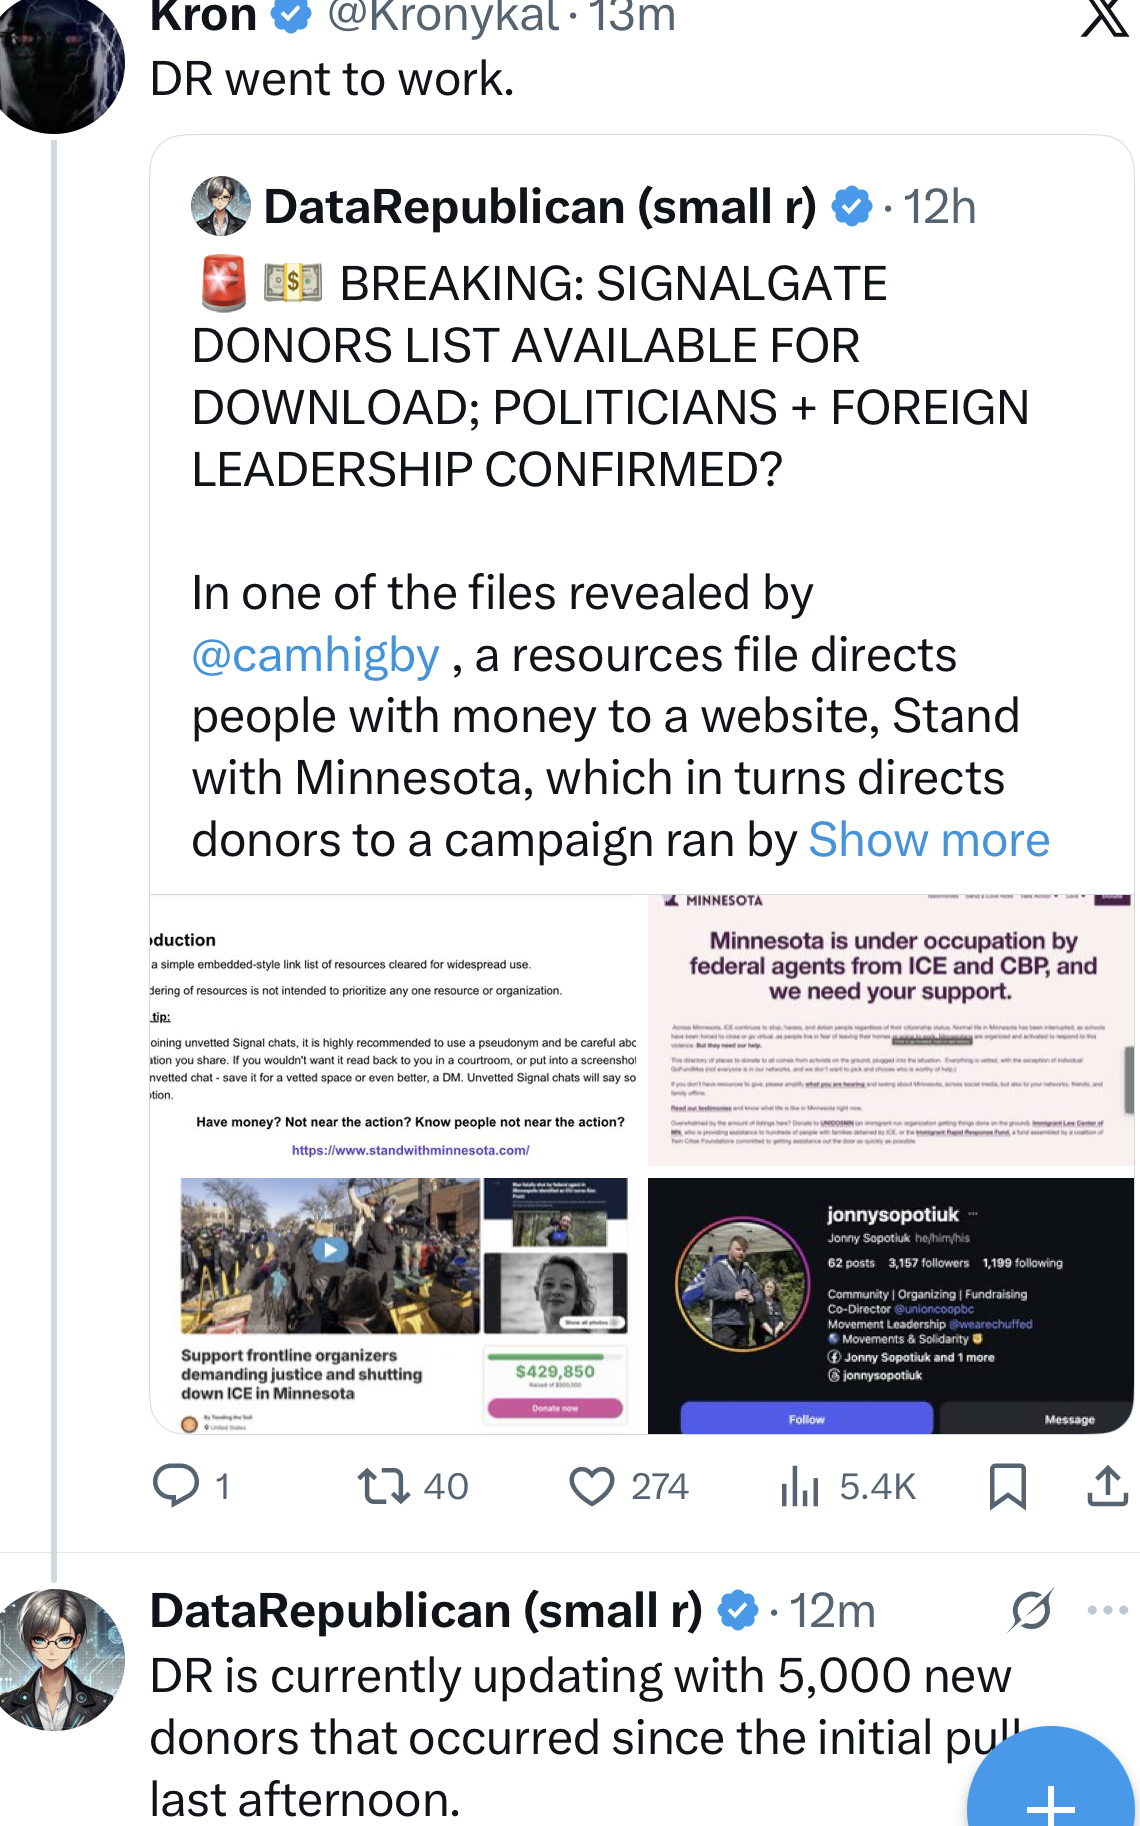Open DataRepublican's avatar in quoted tweet
The image size is (1140, 1826).
[221, 206]
